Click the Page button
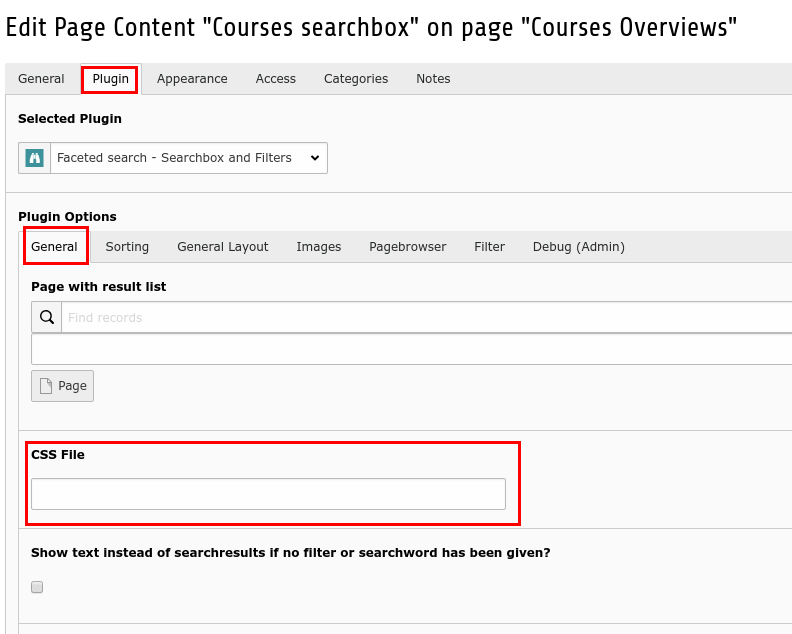 62,386
